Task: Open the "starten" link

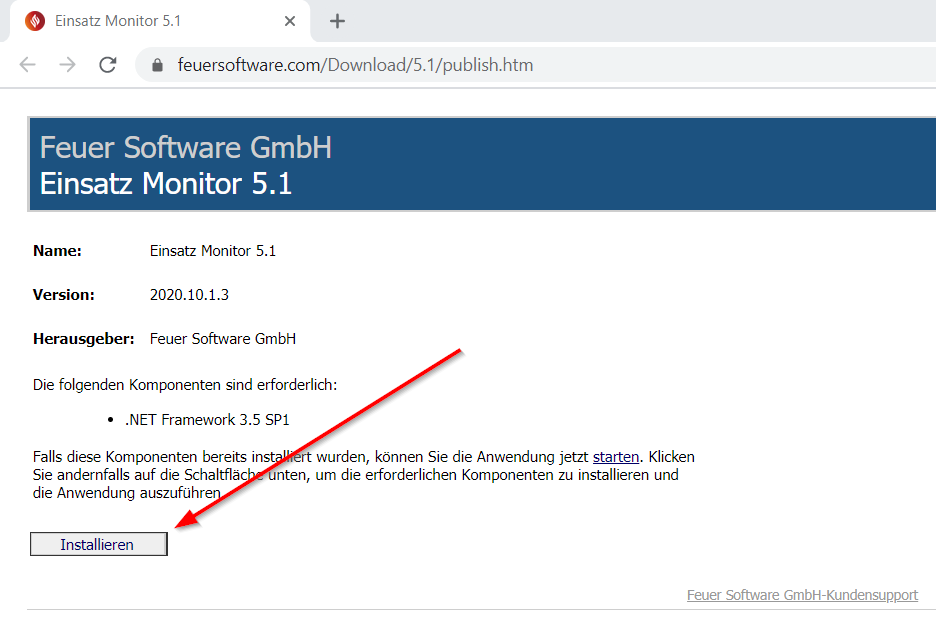Action: point(616,456)
